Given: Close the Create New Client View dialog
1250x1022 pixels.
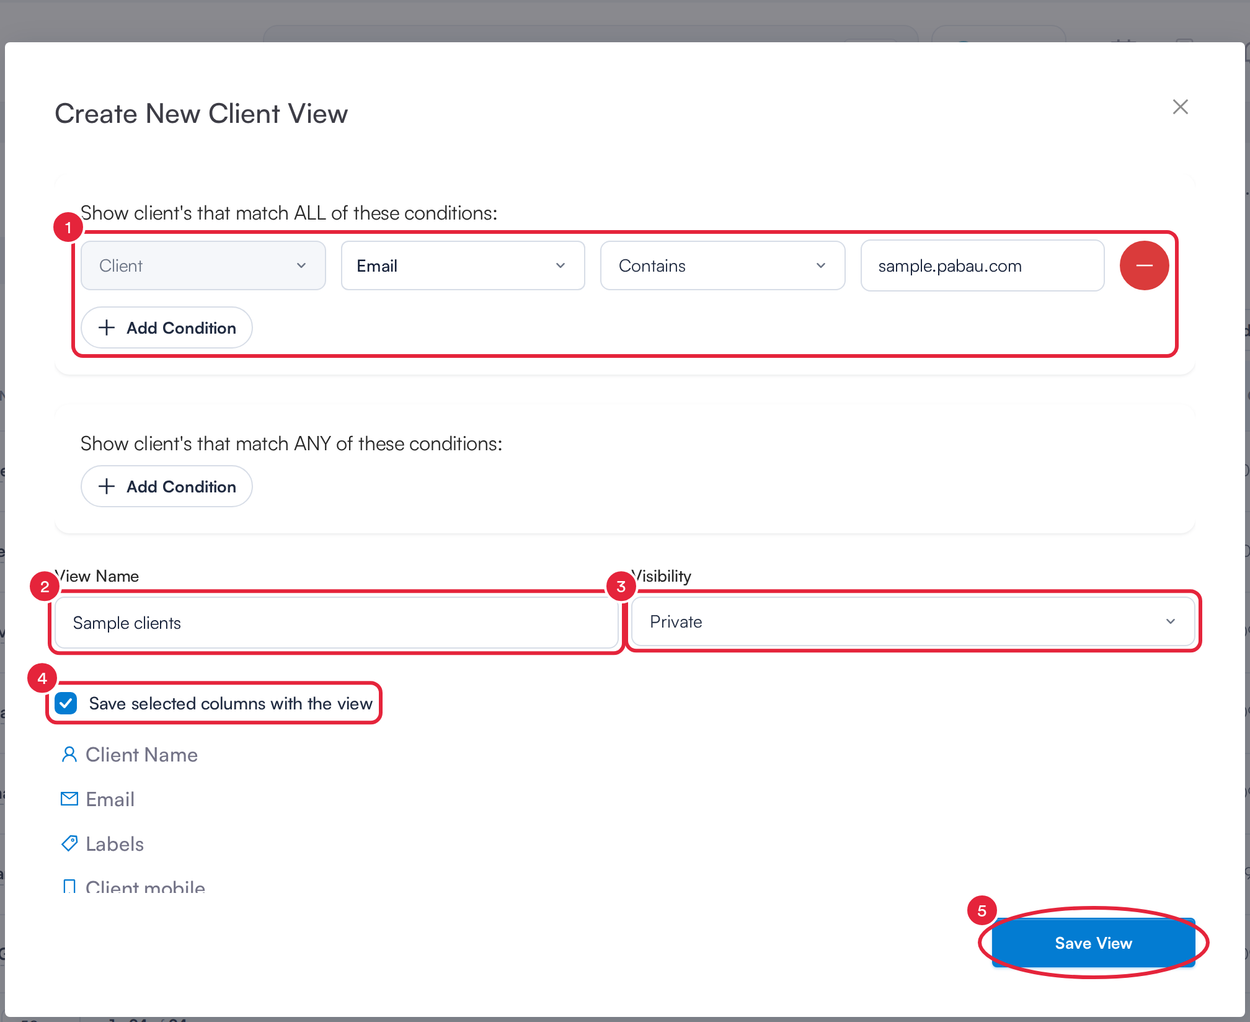Looking at the screenshot, I should pyautogui.click(x=1180, y=107).
